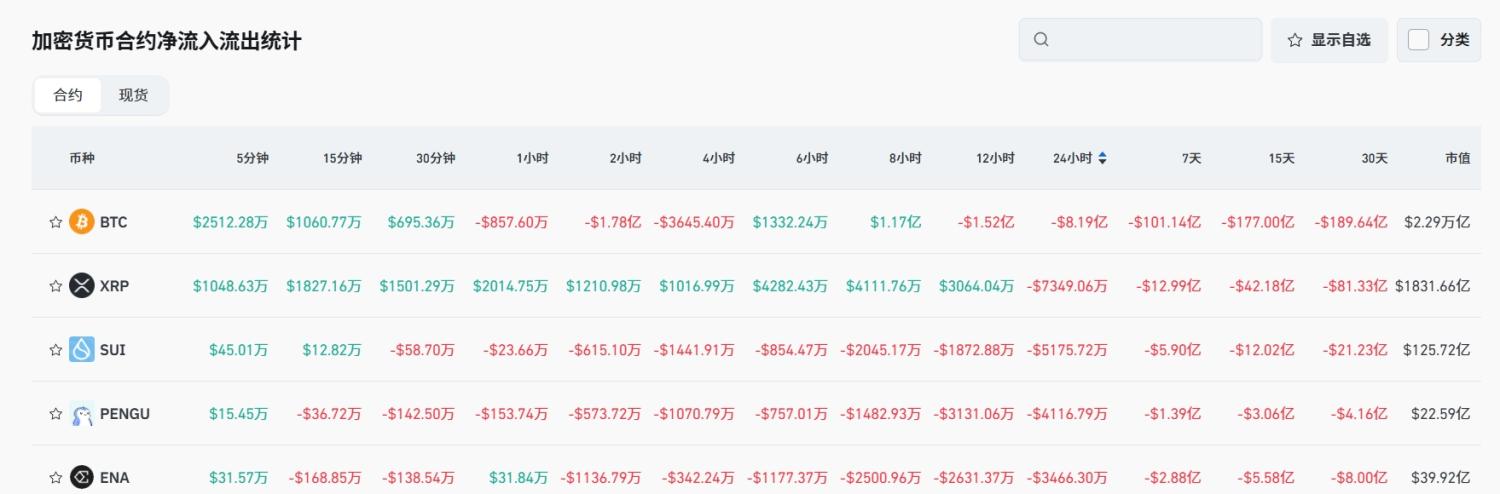Select the 合约 tab
Image resolution: width=1500 pixels, height=494 pixels.
(68, 96)
